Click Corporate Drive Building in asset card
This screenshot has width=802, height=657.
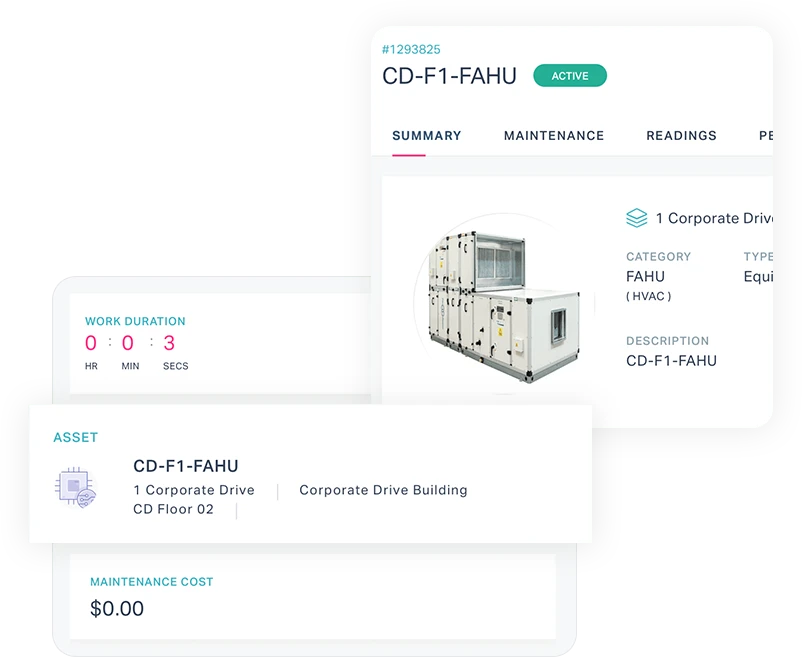tap(383, 490)
